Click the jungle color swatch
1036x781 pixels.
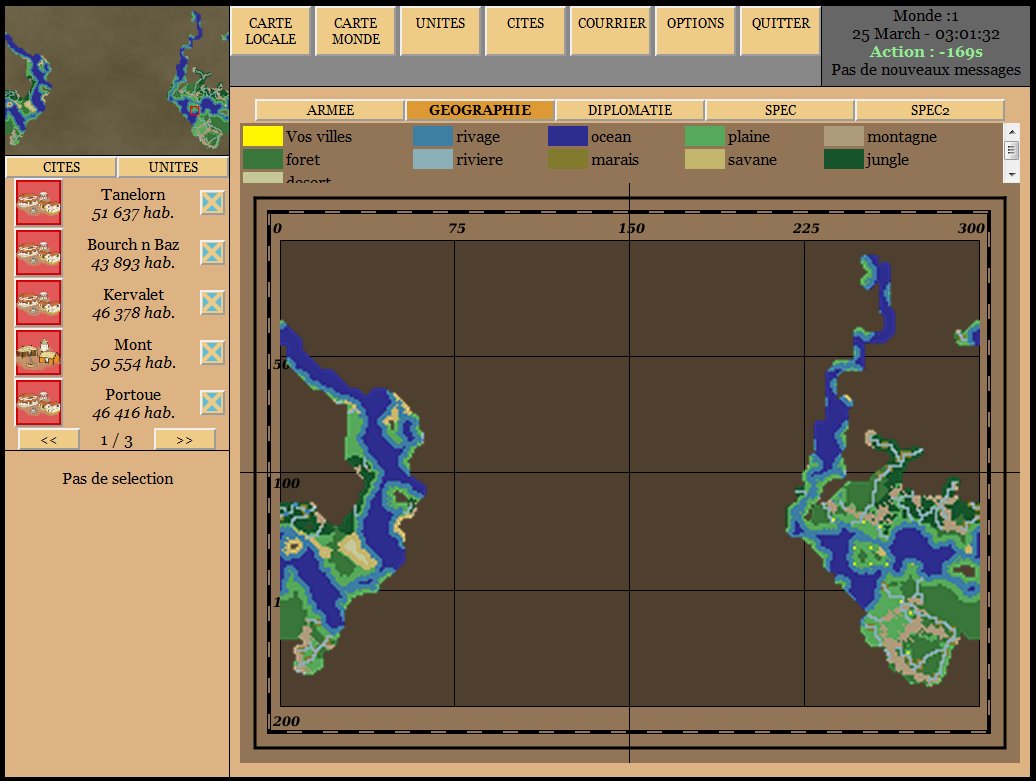pyautogui.click(x=844, y=159)
